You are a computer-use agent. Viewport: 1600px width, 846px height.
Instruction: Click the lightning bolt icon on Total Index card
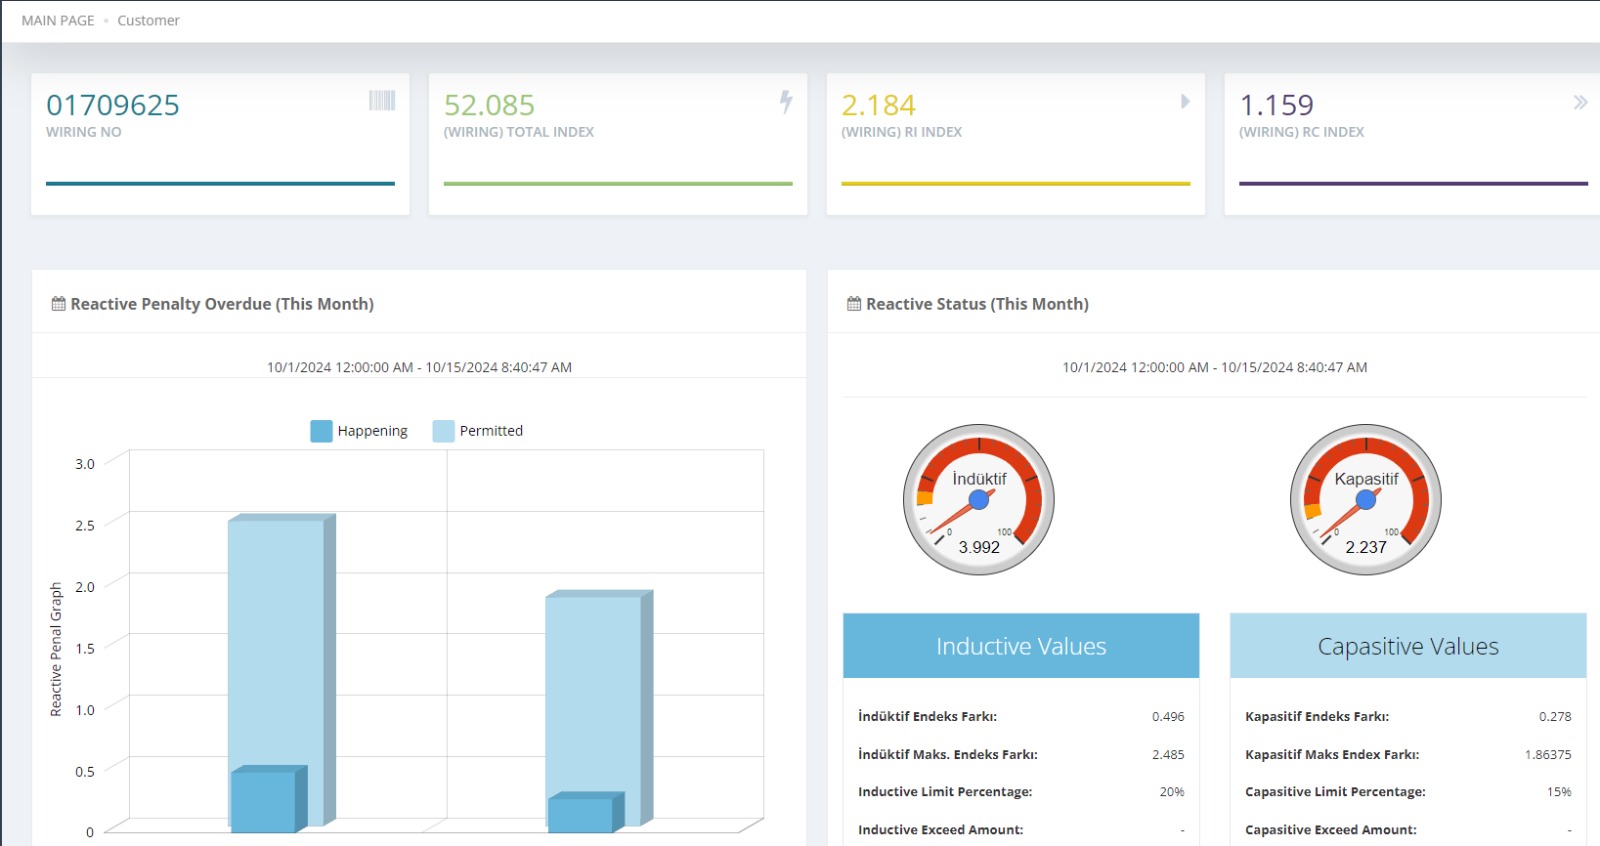pyautogui.click(x=786, y=101)
